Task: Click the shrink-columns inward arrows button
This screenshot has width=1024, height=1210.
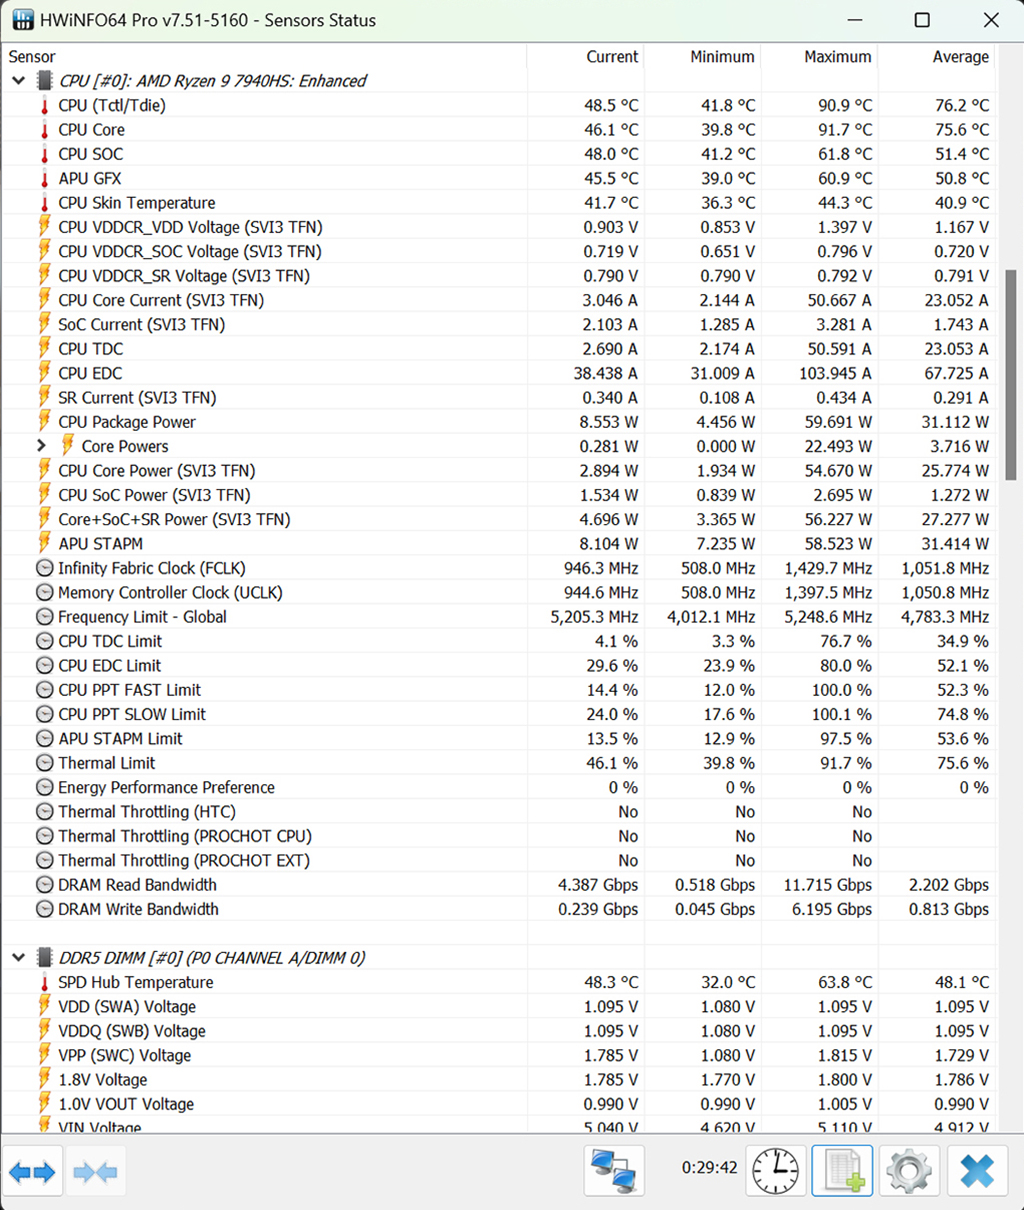Action: [96, 1171]
